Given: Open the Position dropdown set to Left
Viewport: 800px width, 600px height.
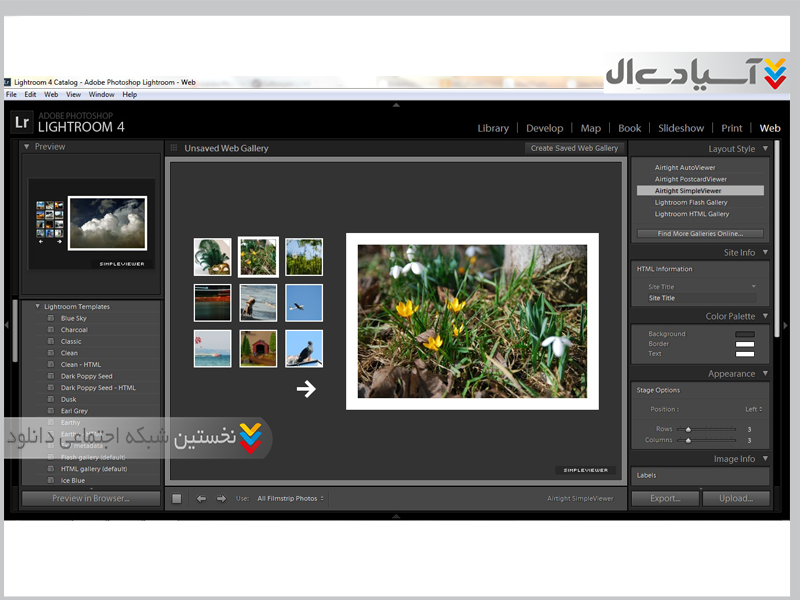Looking at the screenshot, I should pyautogui.click(x=753, y=409).
